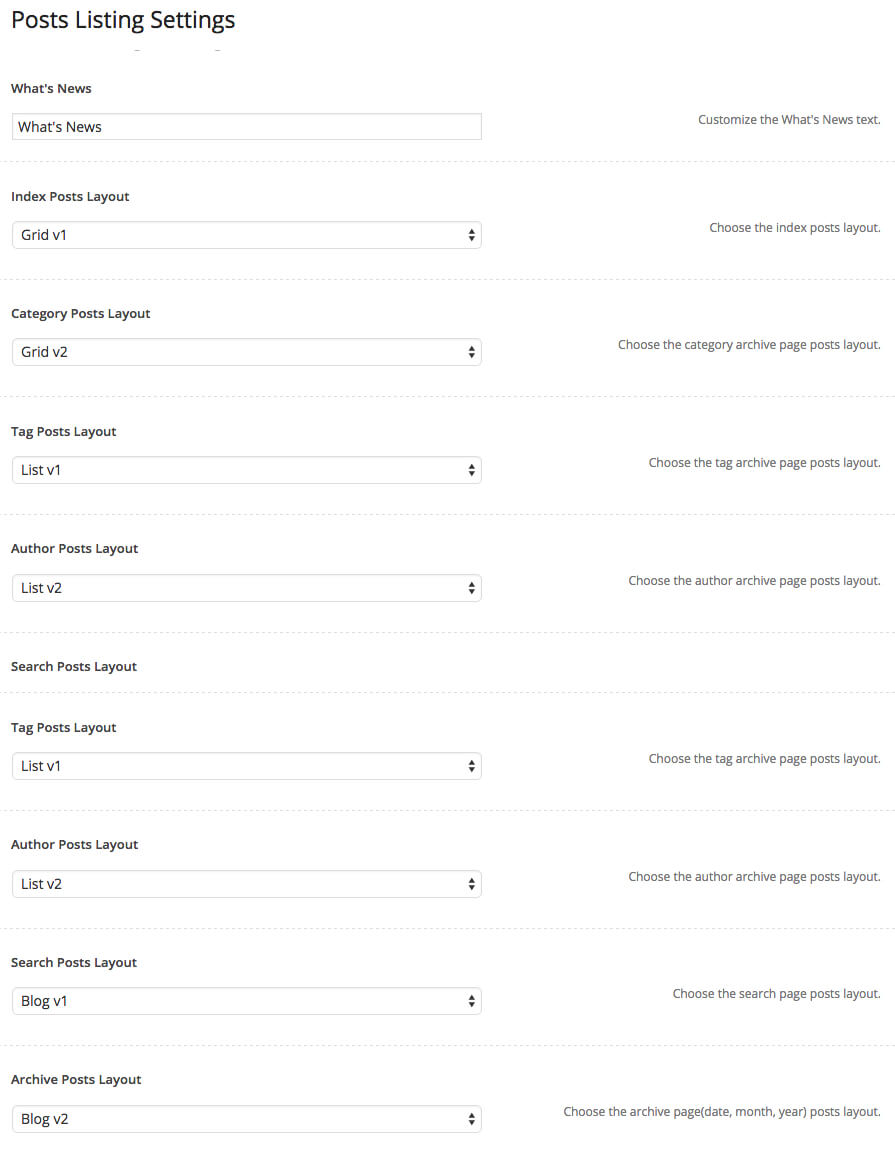Click the bold What's News field label
The height and width of the screenshot is (1155, 895).
tap(52, 88)
